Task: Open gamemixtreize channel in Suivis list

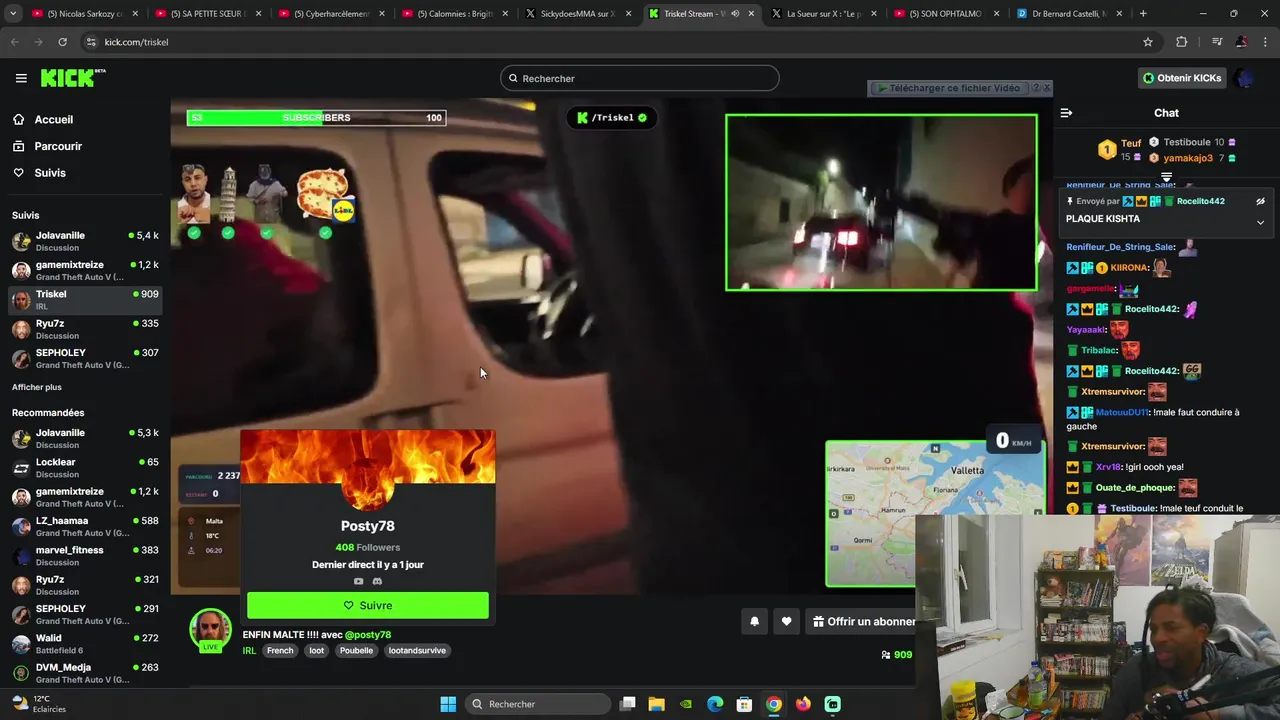Action: (x=85, y=270)
